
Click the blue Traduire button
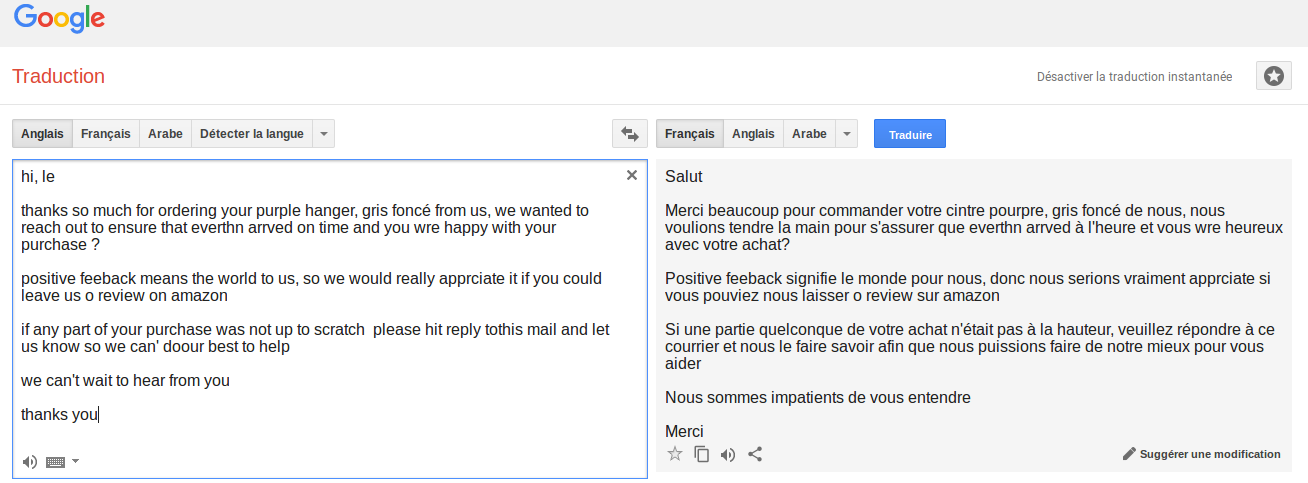pyautogui.click(x=910, y=134)
